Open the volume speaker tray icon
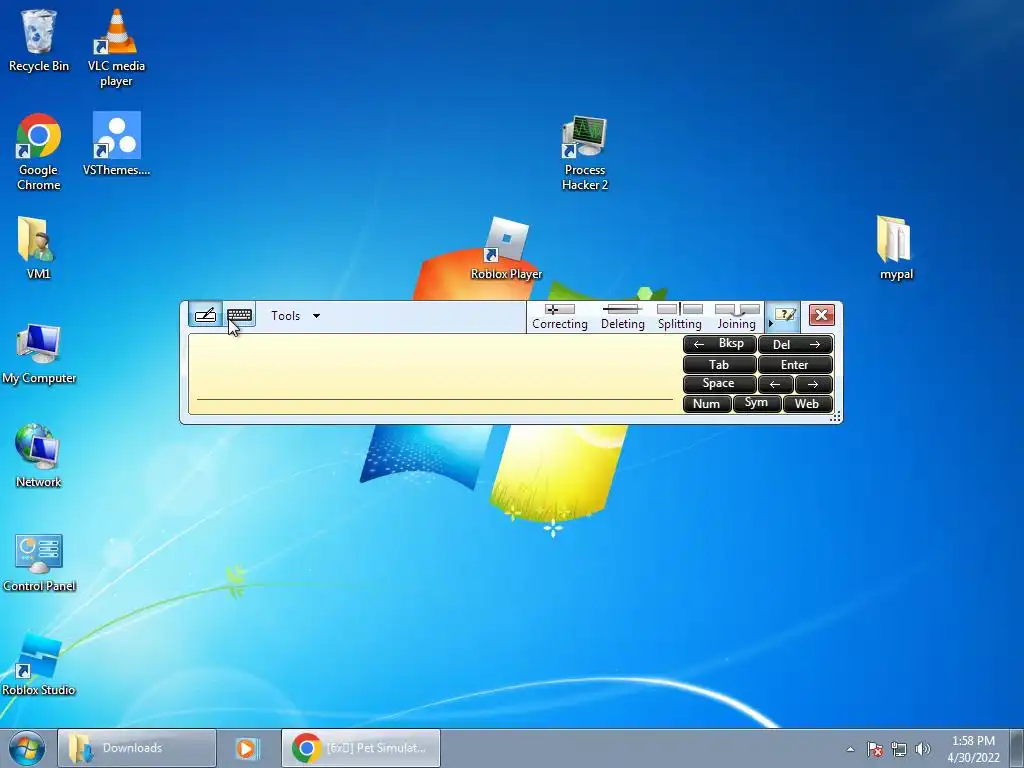 click(923, 749)
